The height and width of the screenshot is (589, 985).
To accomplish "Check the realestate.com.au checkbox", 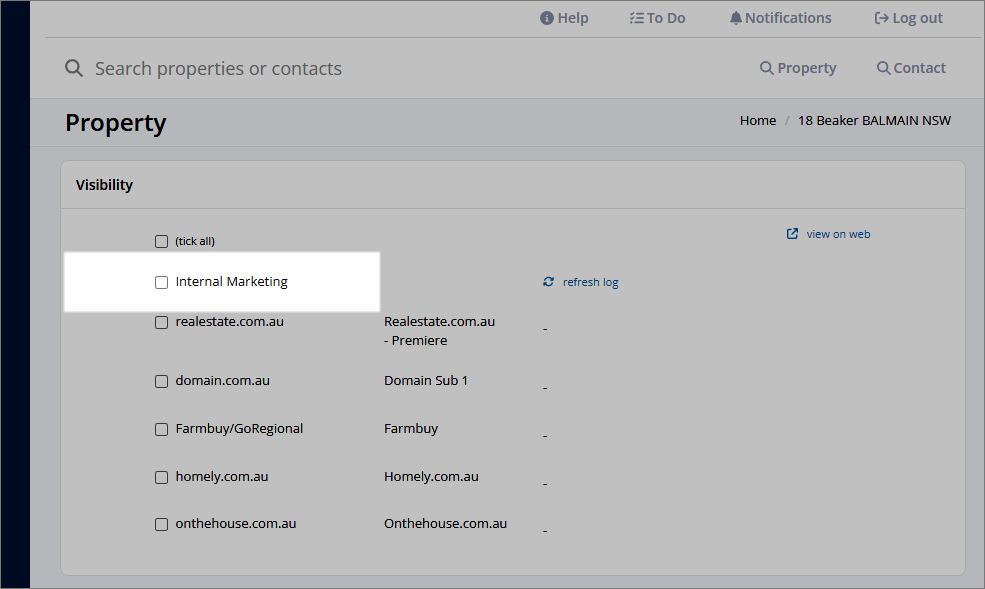I will tap(161, 323).
